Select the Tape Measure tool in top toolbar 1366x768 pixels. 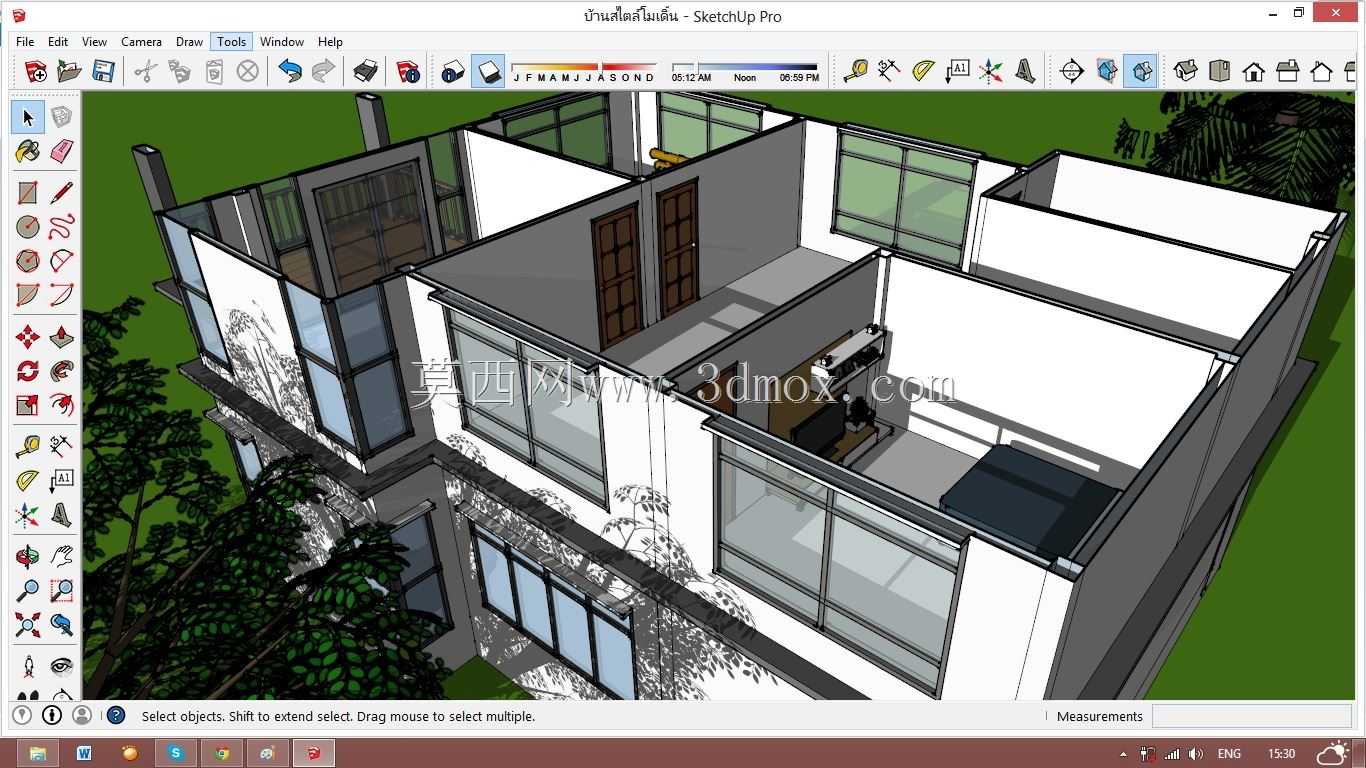[x=856, y=71]
